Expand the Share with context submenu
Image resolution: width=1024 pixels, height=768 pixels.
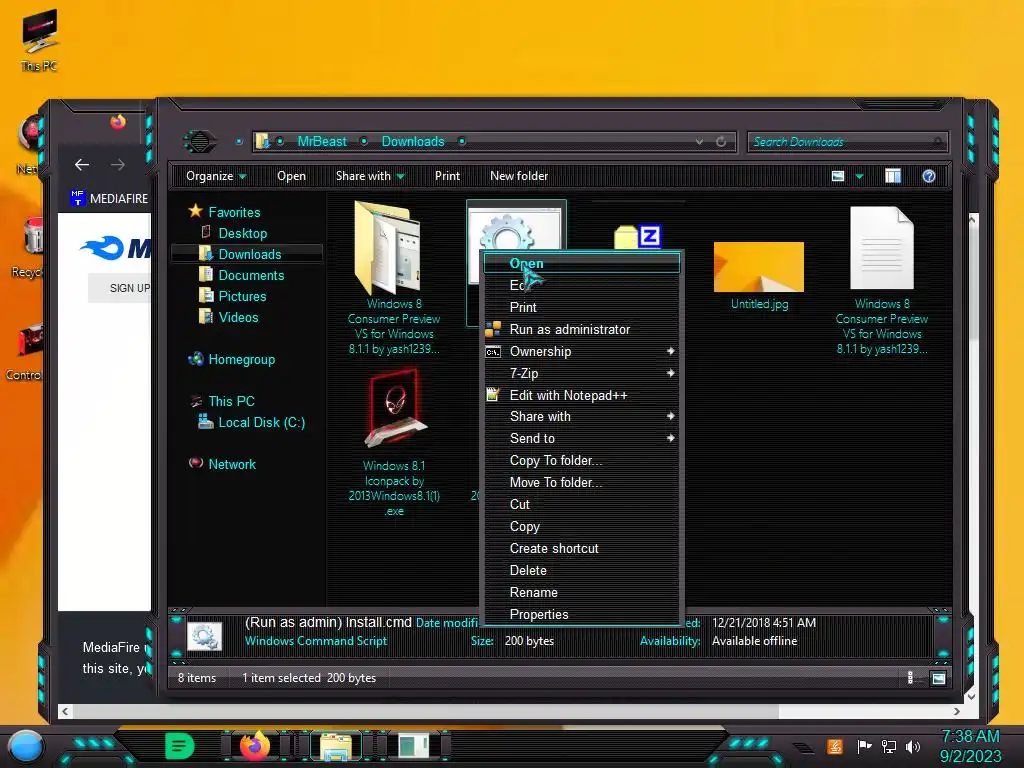coord(581,416)
